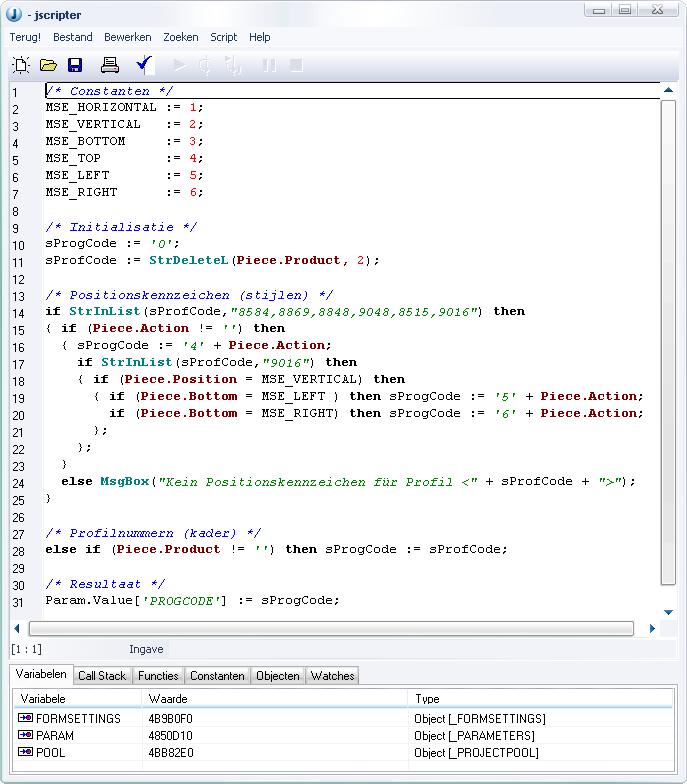Click the horizontal scroll right arrow
The width and height of the screenshot is (687, 784).
(652, 628)
